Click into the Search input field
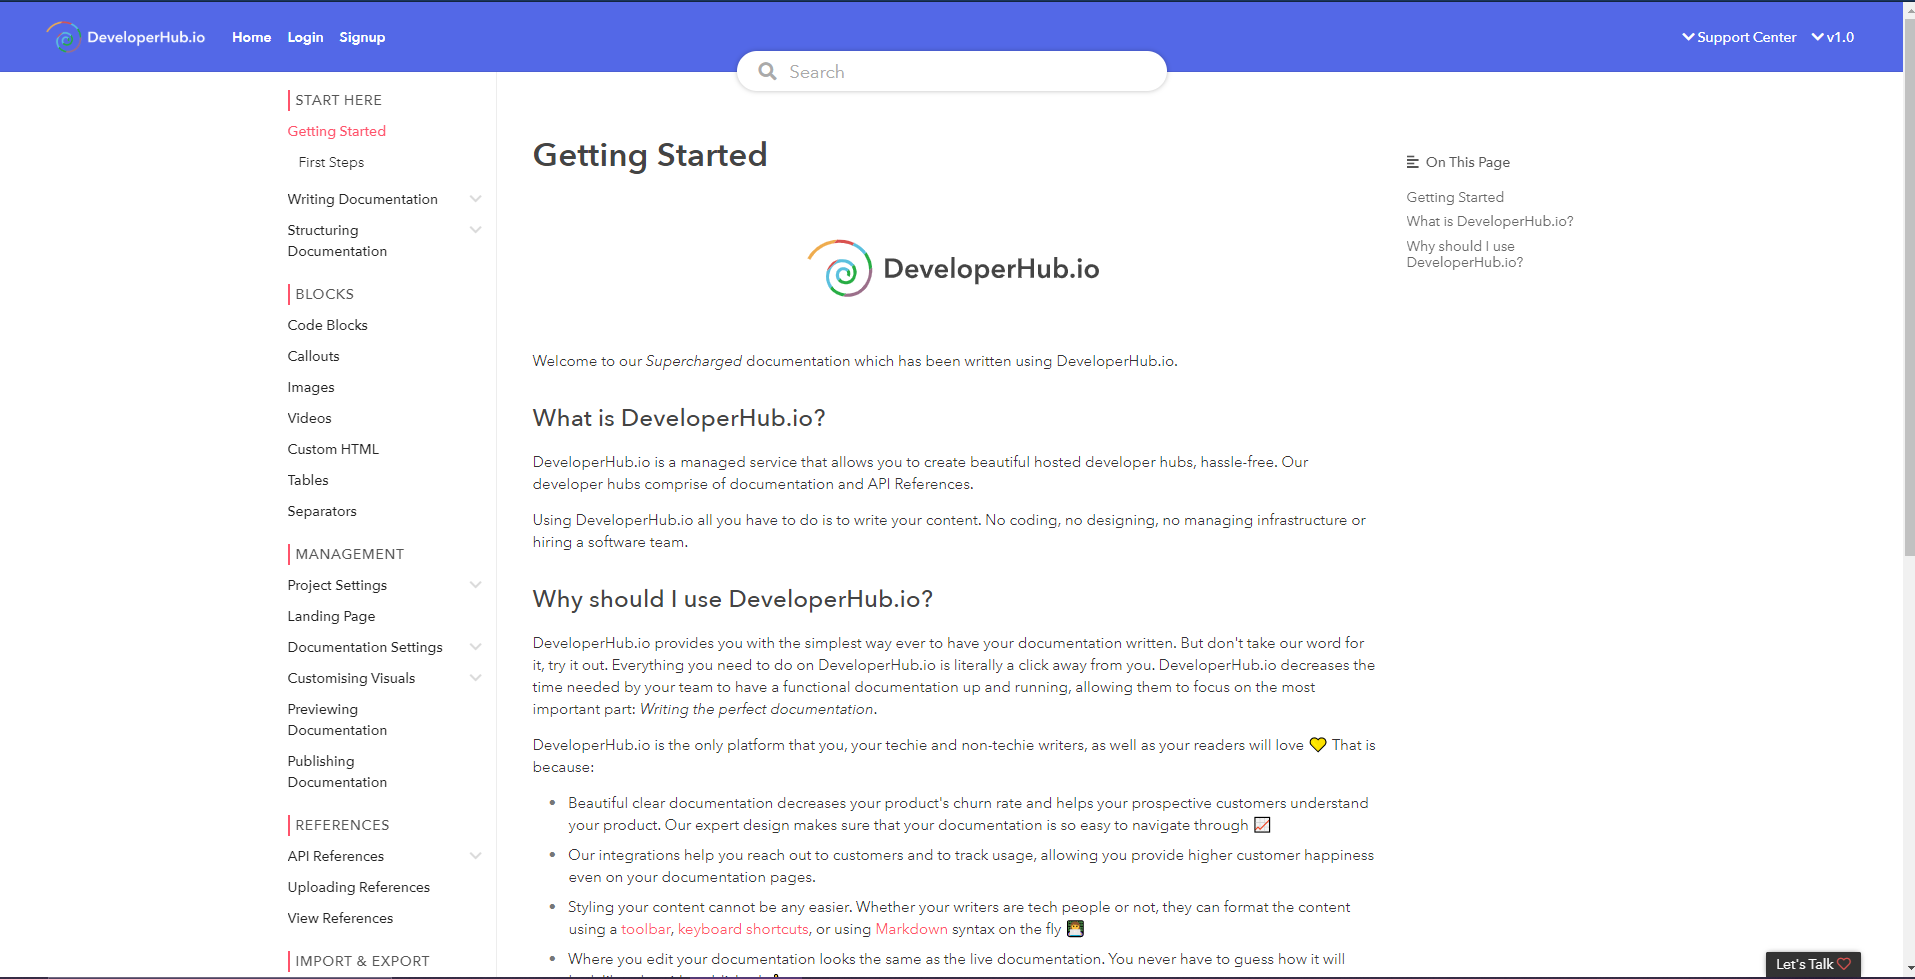This screenshot has width=1915, height=979. (x=952, y=72)
